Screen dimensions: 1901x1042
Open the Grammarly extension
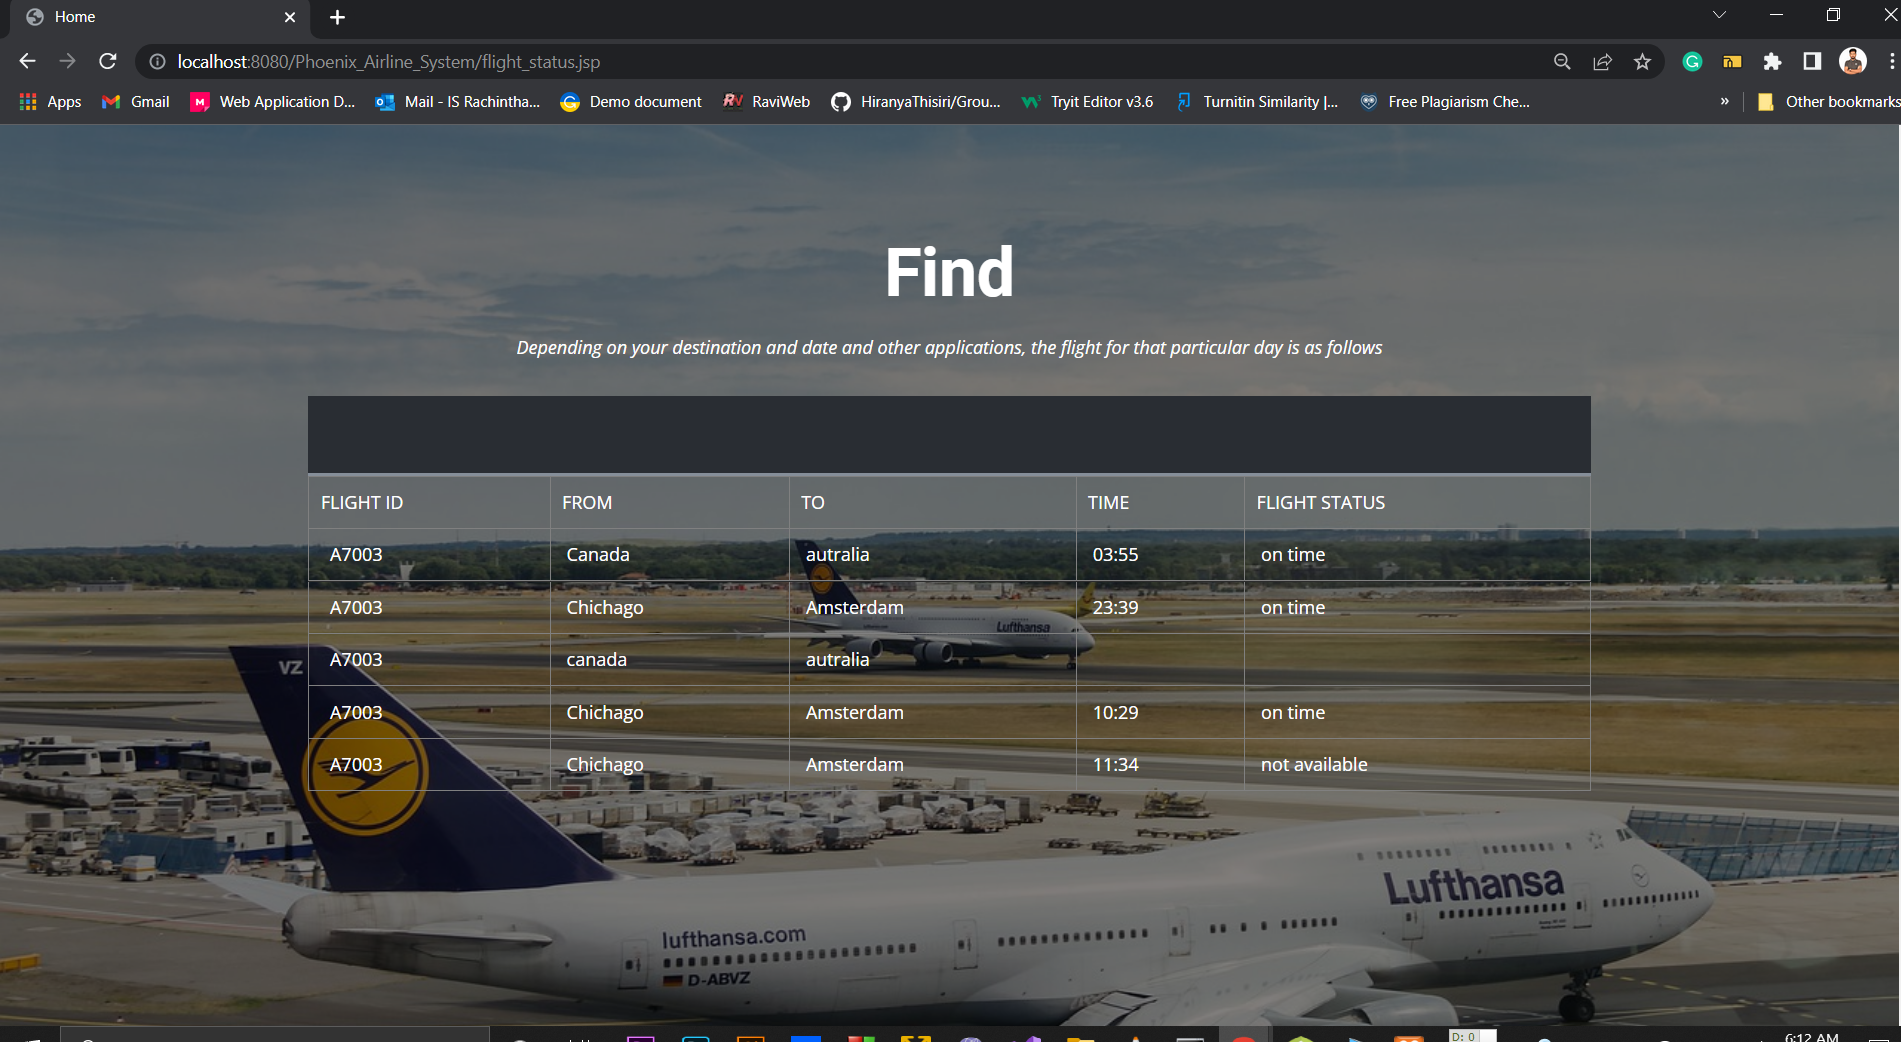pos(1692,62)
